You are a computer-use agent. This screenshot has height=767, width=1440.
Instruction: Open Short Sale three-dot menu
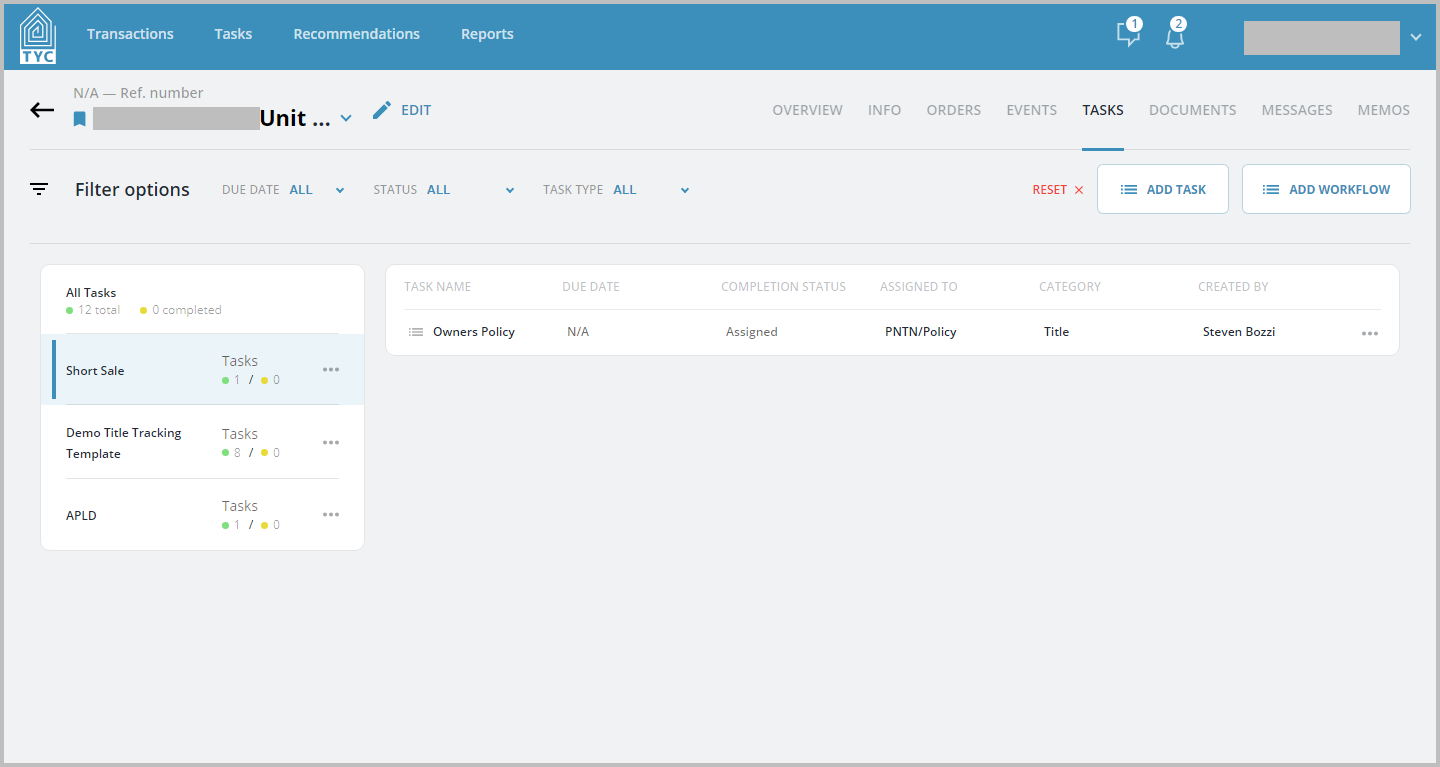(331, 370)
